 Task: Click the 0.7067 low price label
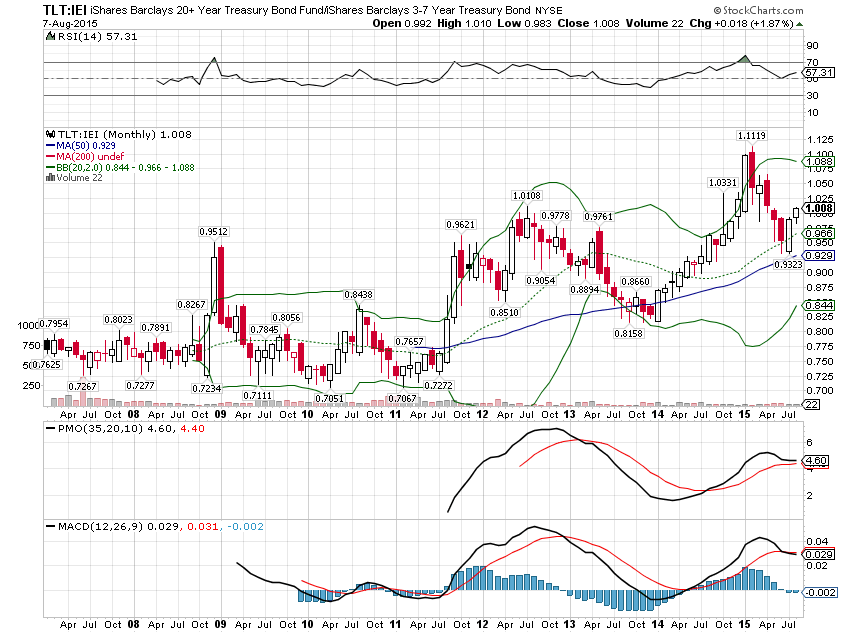coord(402,398)
